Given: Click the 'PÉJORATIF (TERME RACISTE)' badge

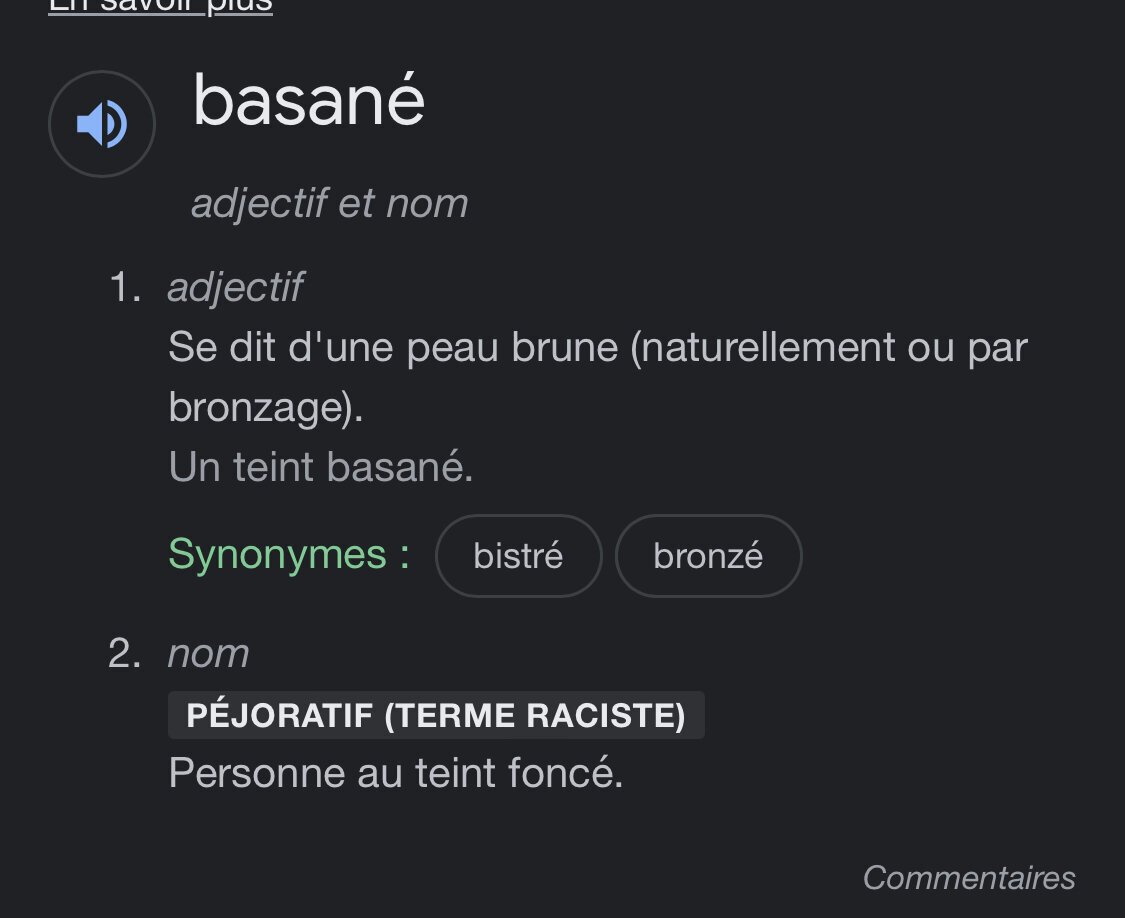Looking at the screenshot, I should 436,715.
